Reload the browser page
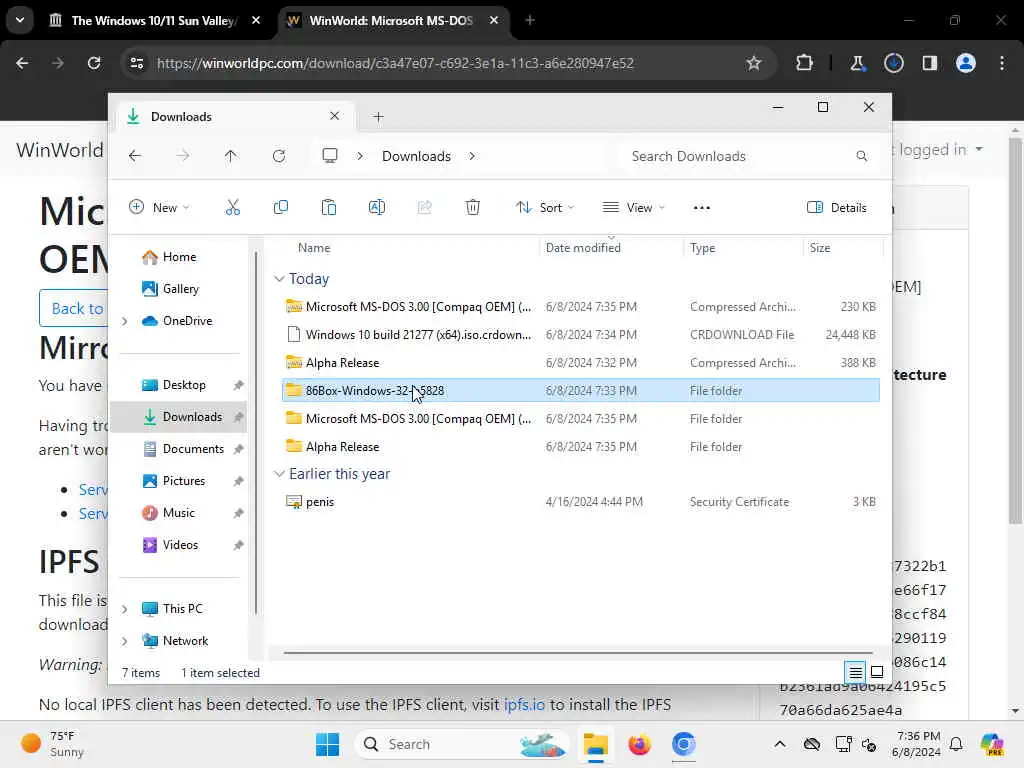Viewport: 1024px width, 768px height. pyautogui.click(x=94, y=63)
